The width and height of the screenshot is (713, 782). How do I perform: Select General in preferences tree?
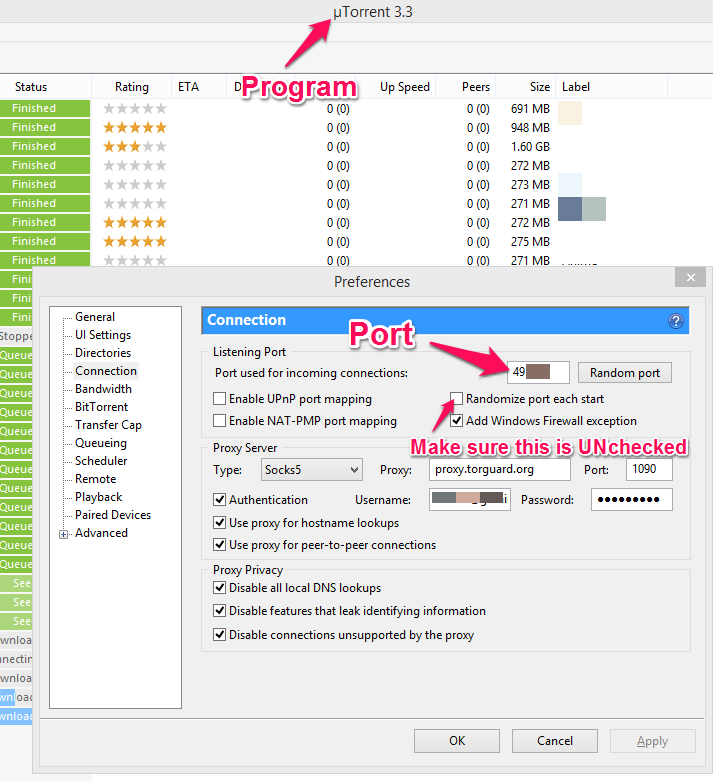95,317
